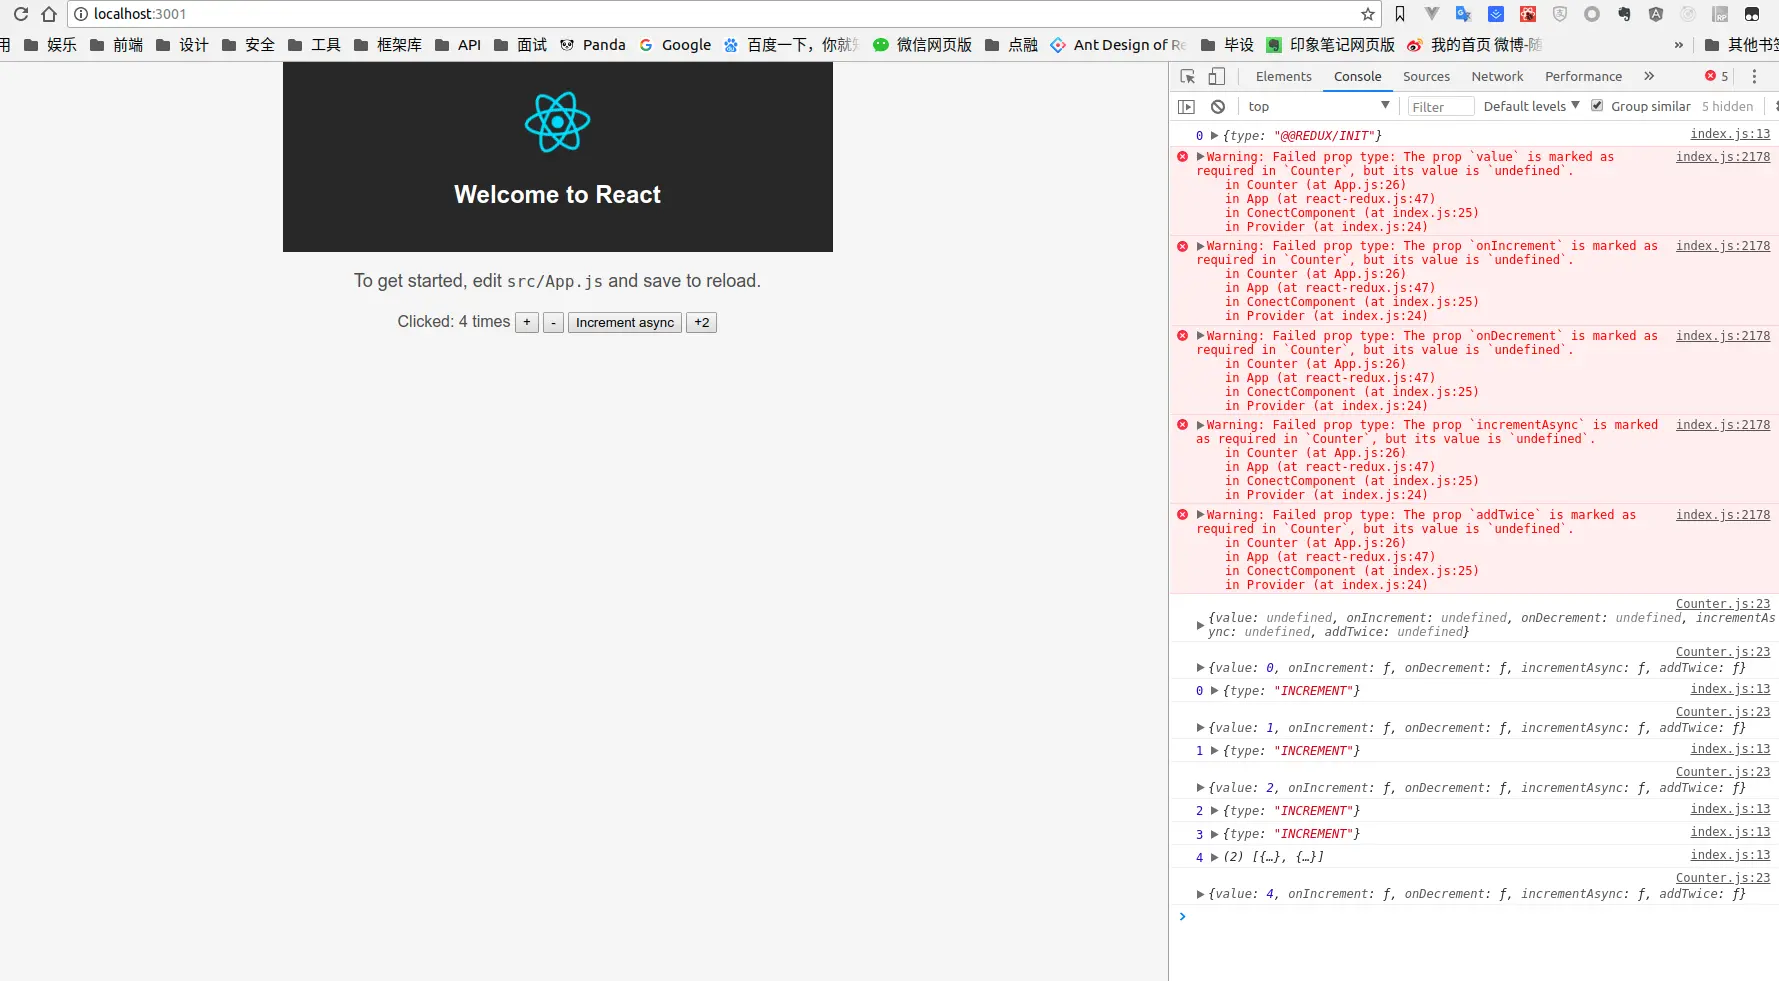Open the Panda bookmark

point(593,45)
